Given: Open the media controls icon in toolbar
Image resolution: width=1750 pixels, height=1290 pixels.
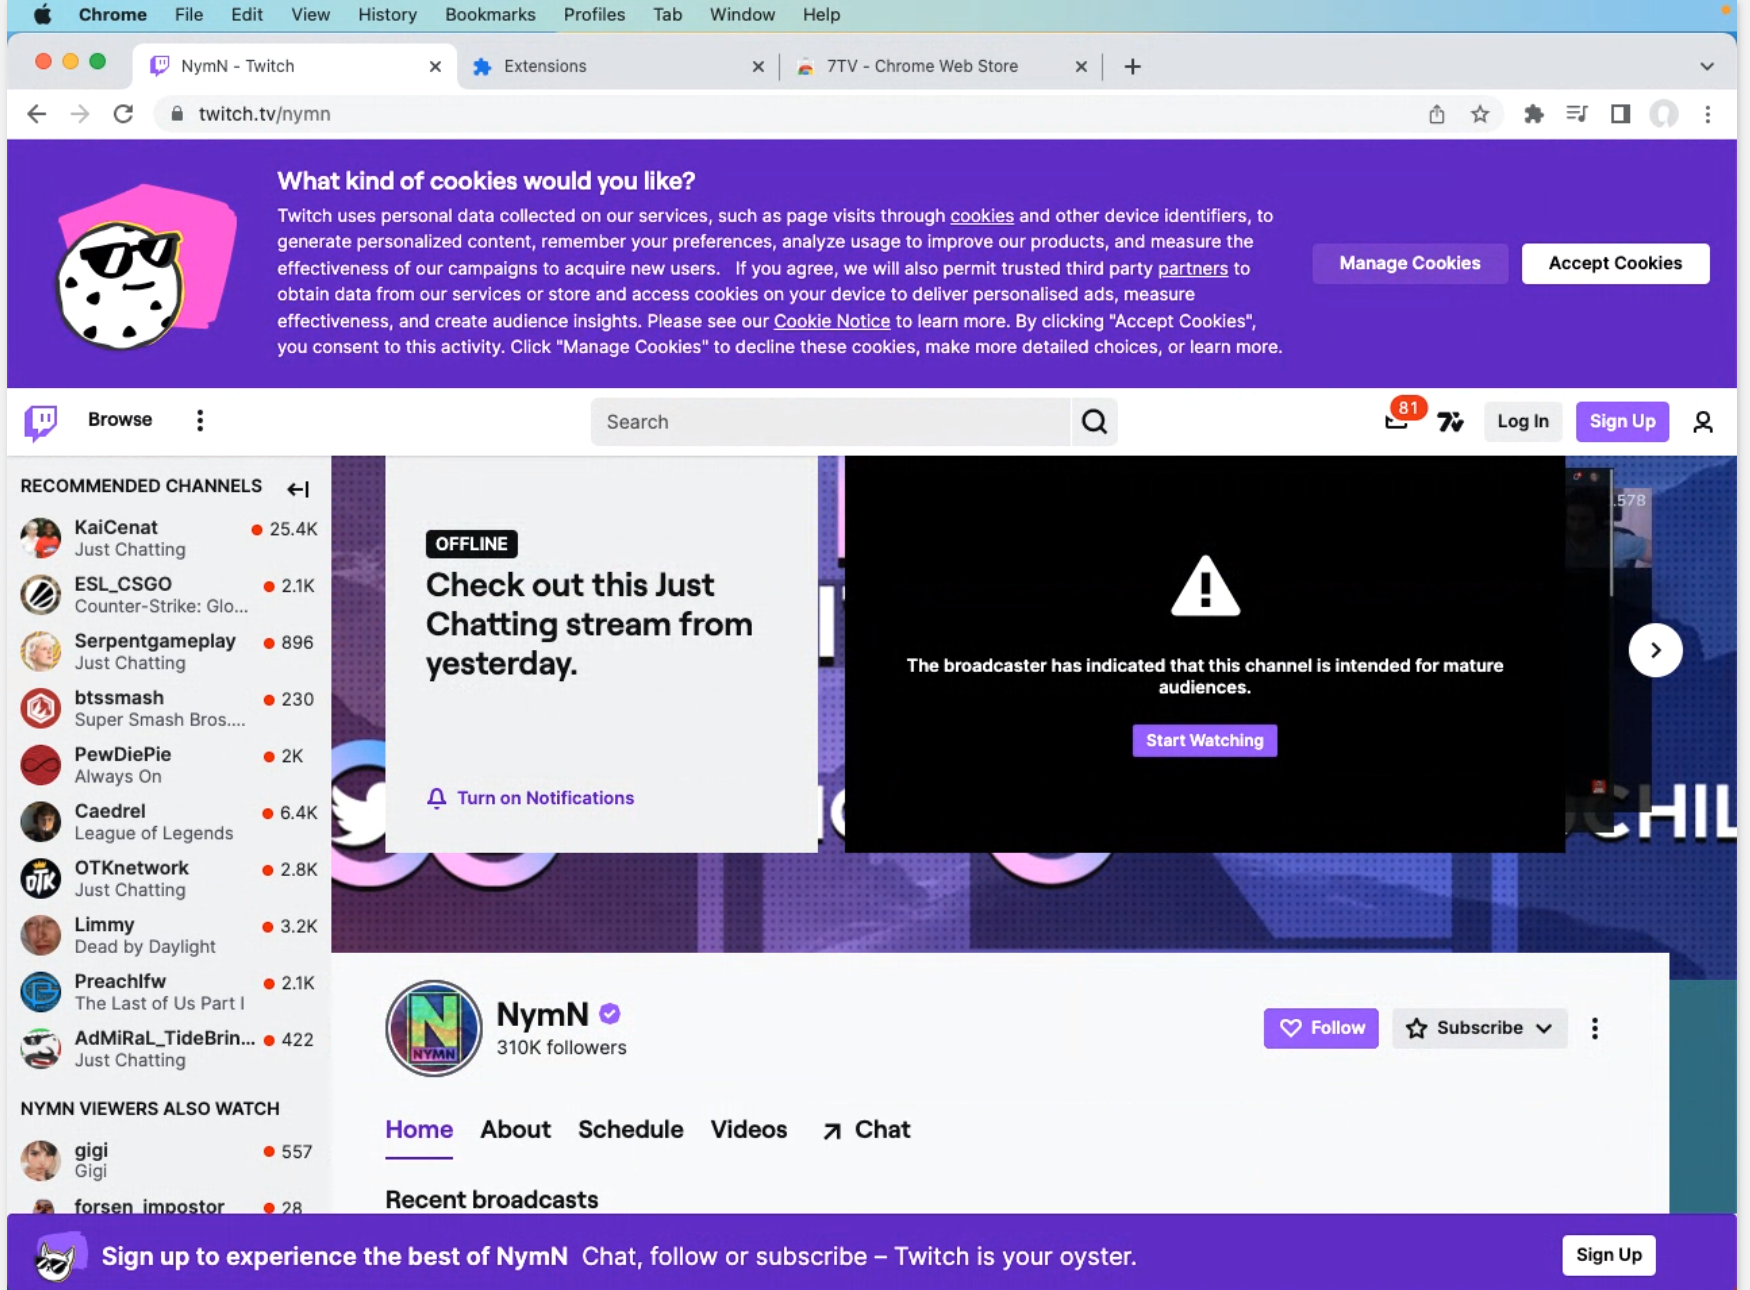Looking at the screenshot, I should coord(1577,114).
